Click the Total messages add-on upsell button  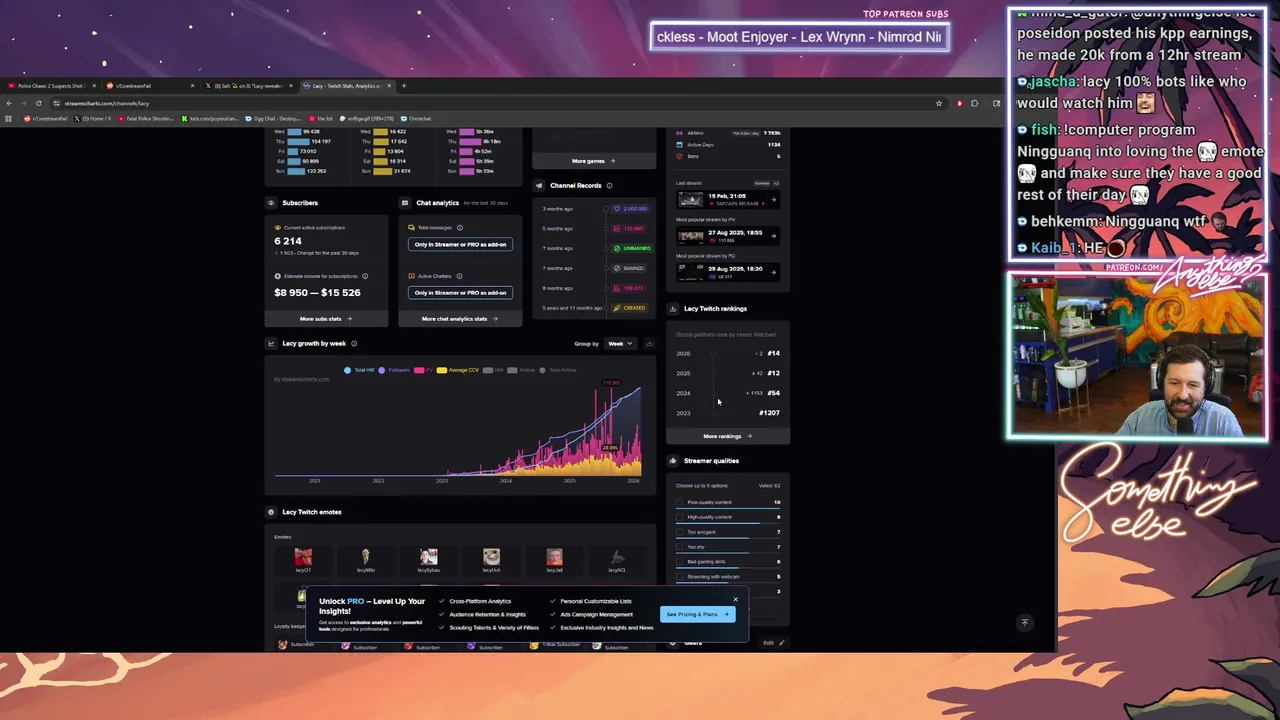tap(460, 244)
